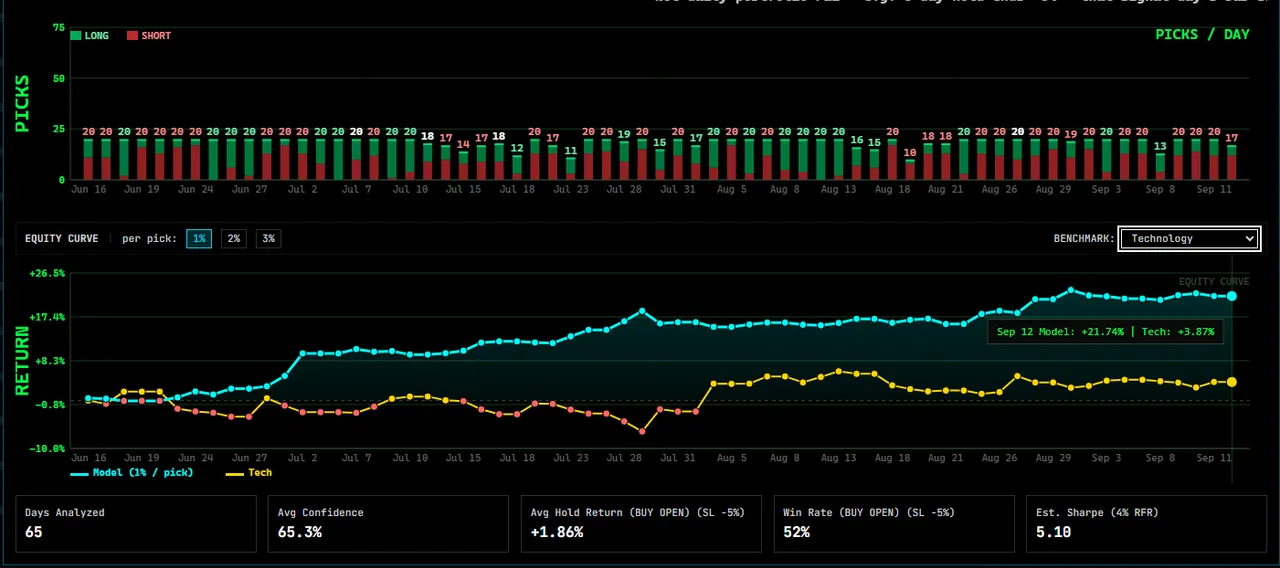This screenshot has width=1280, height=568.
Task: Toggle the SHORT legend swatch
Action: [x=132, y=36]
